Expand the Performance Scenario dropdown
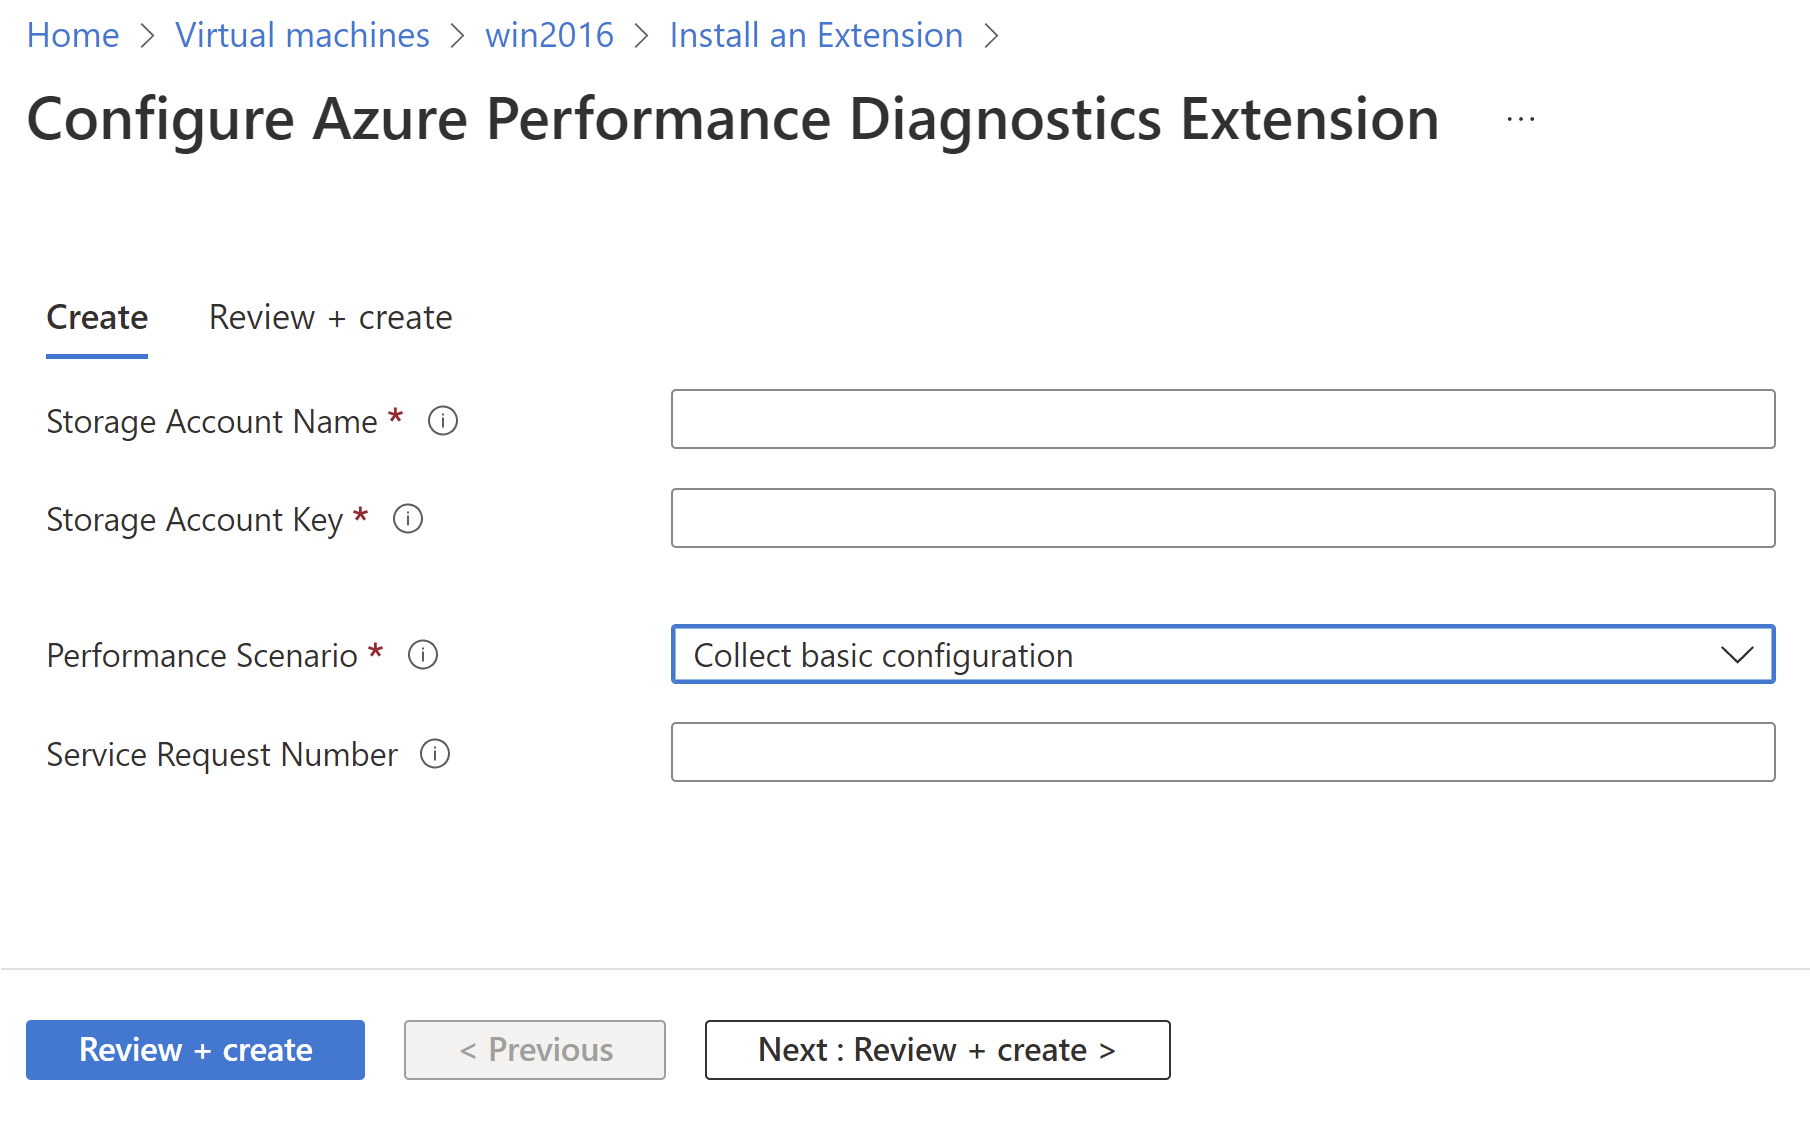This screenshot has height=1141, width=1810. [1223, 654]
